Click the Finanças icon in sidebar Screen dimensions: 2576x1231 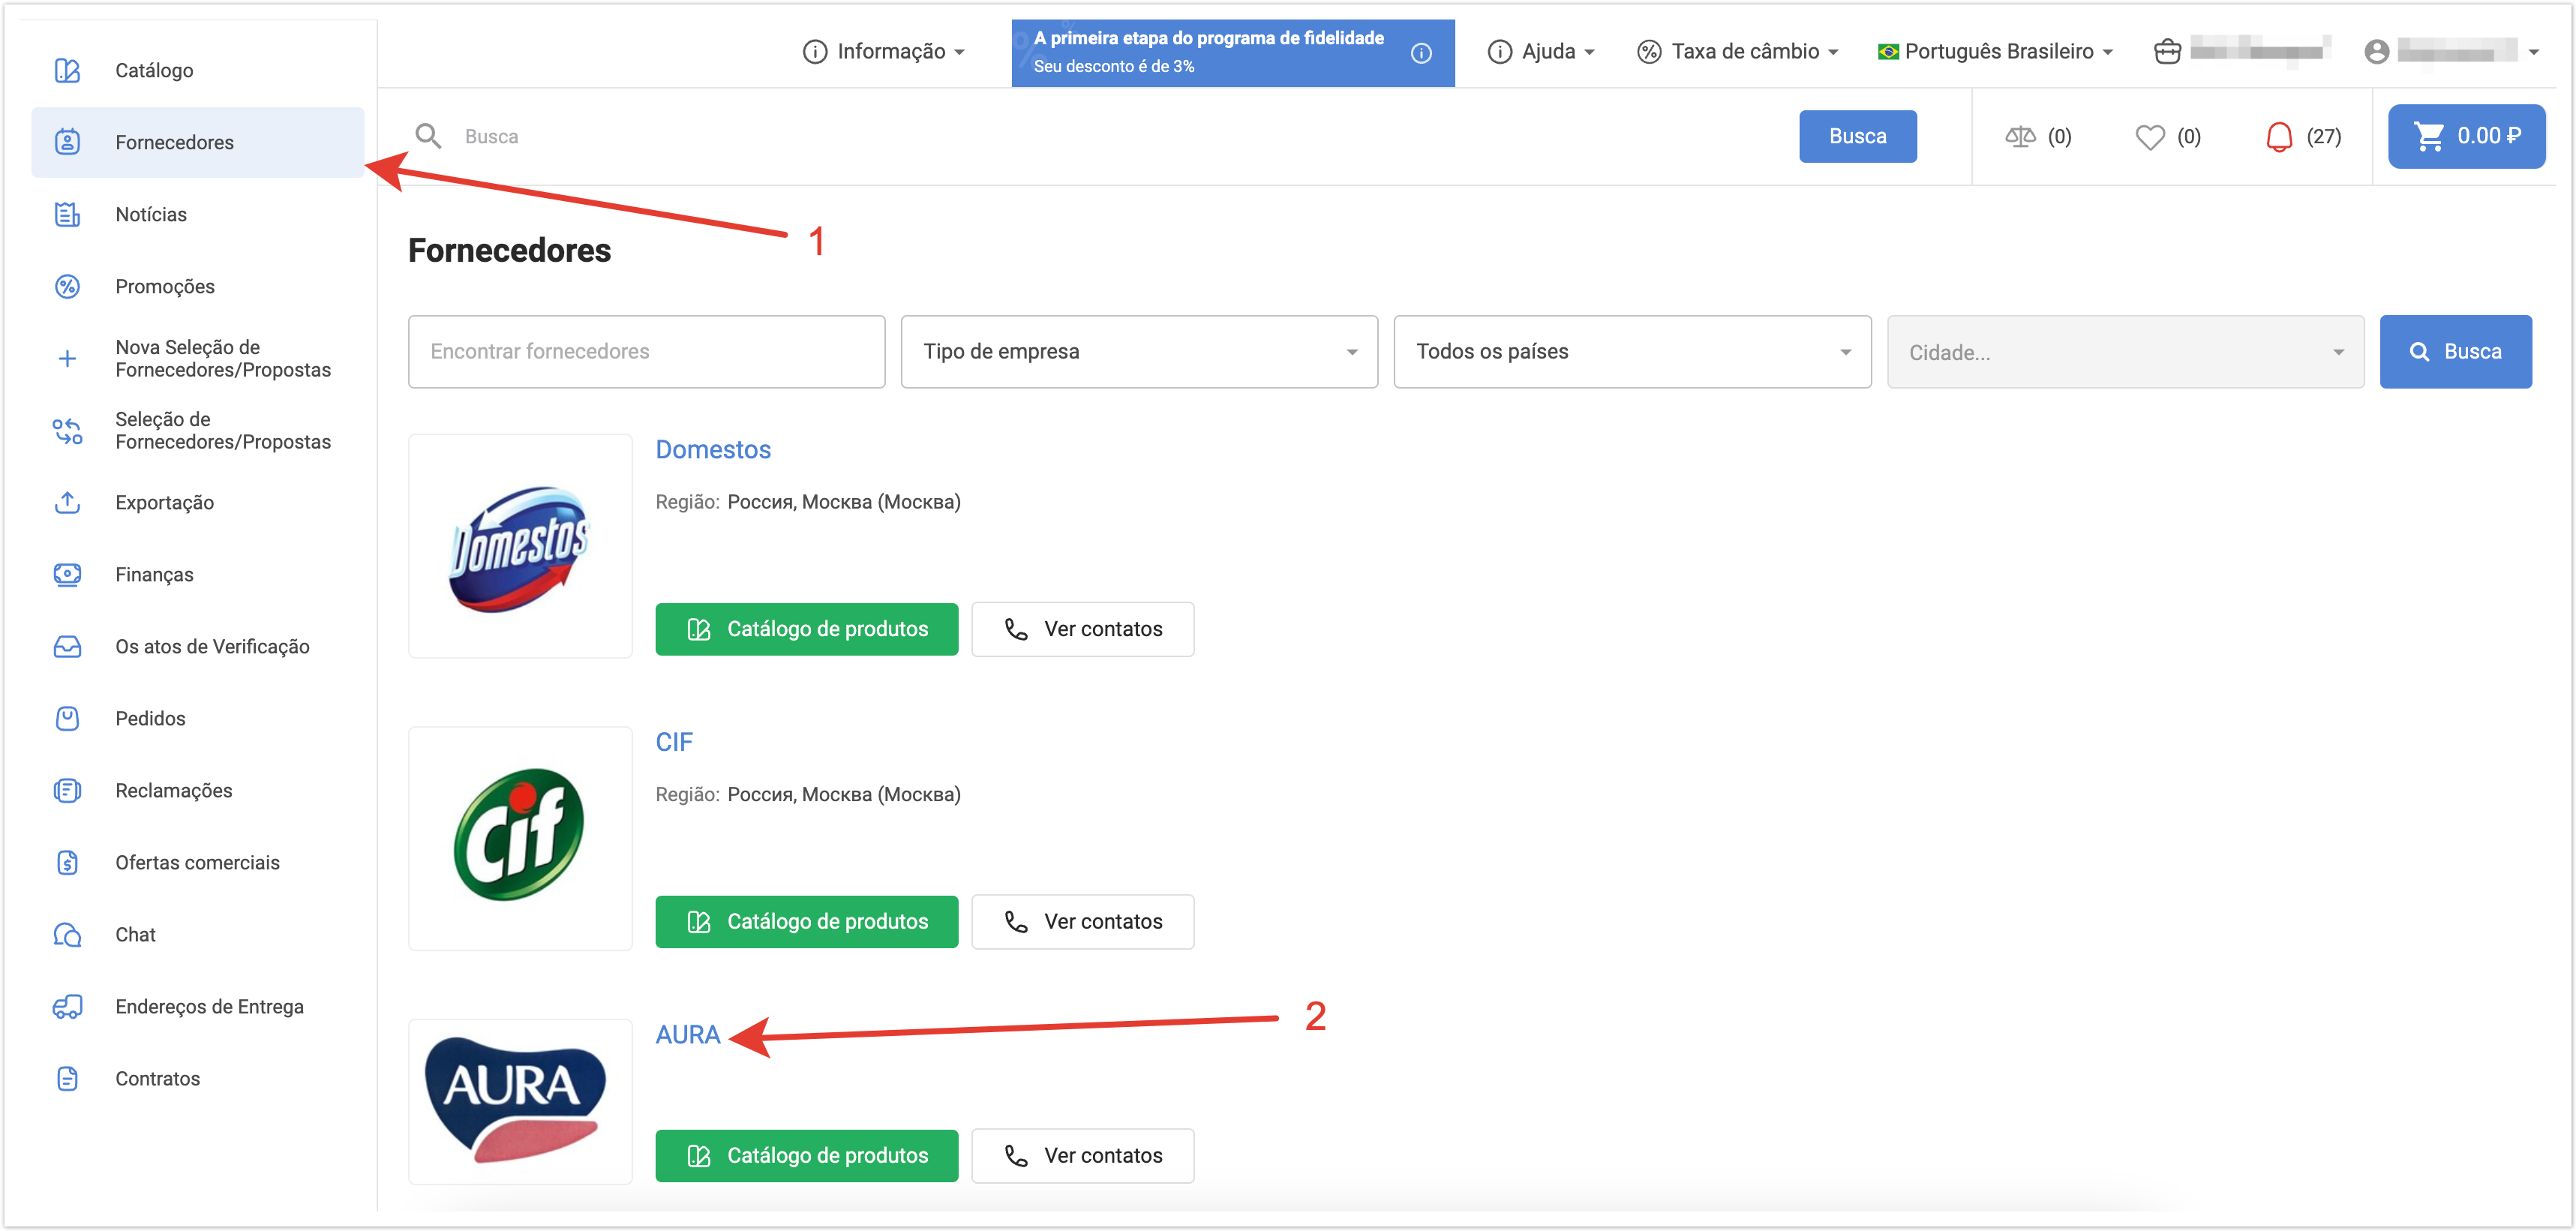[x=67, y=575]
